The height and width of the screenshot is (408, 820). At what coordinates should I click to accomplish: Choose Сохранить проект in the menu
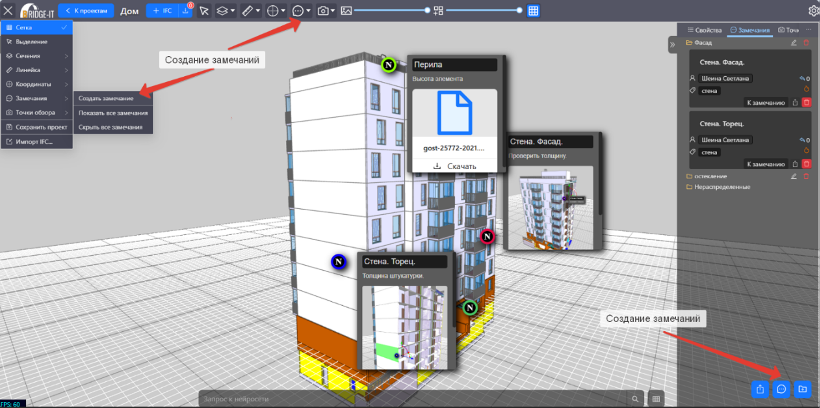tap(37, 127)
